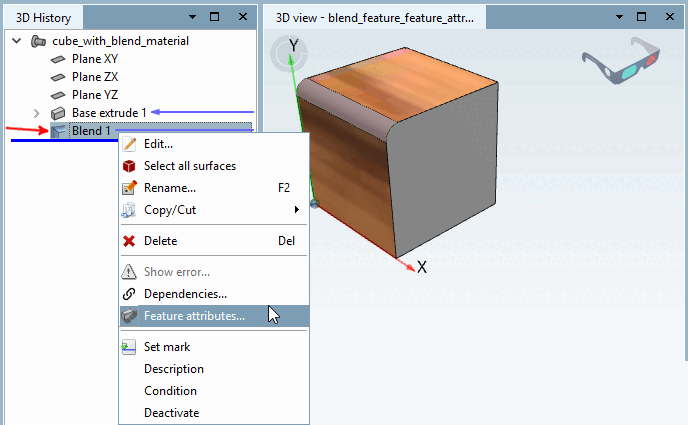Viewport: 688px width, 425px height.
Task: Click the Set mark icon
Action: pos(129,347)
